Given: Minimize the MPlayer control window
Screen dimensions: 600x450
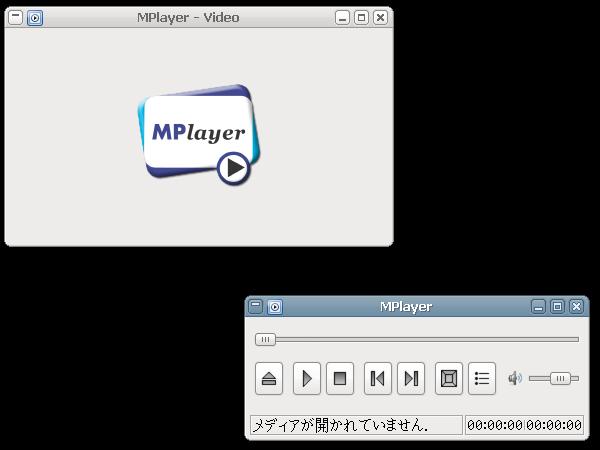Looking at the screenshot, I should pos(538,307).
